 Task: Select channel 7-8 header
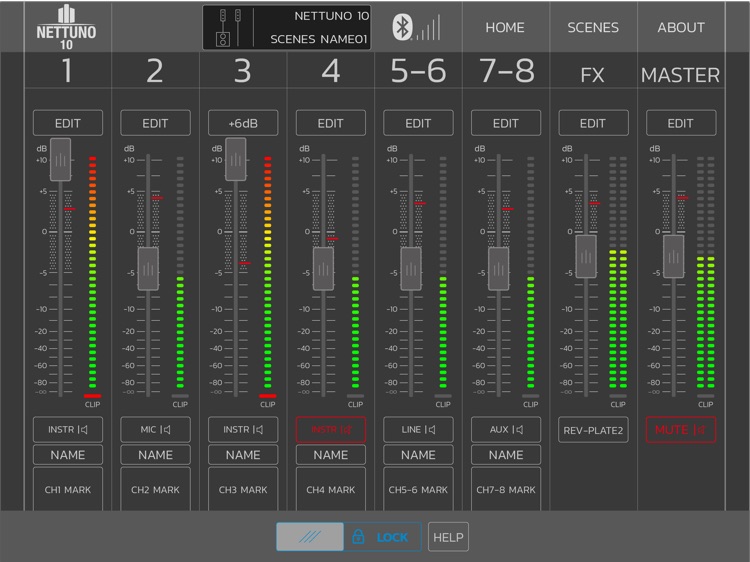[x=506, y=70]
